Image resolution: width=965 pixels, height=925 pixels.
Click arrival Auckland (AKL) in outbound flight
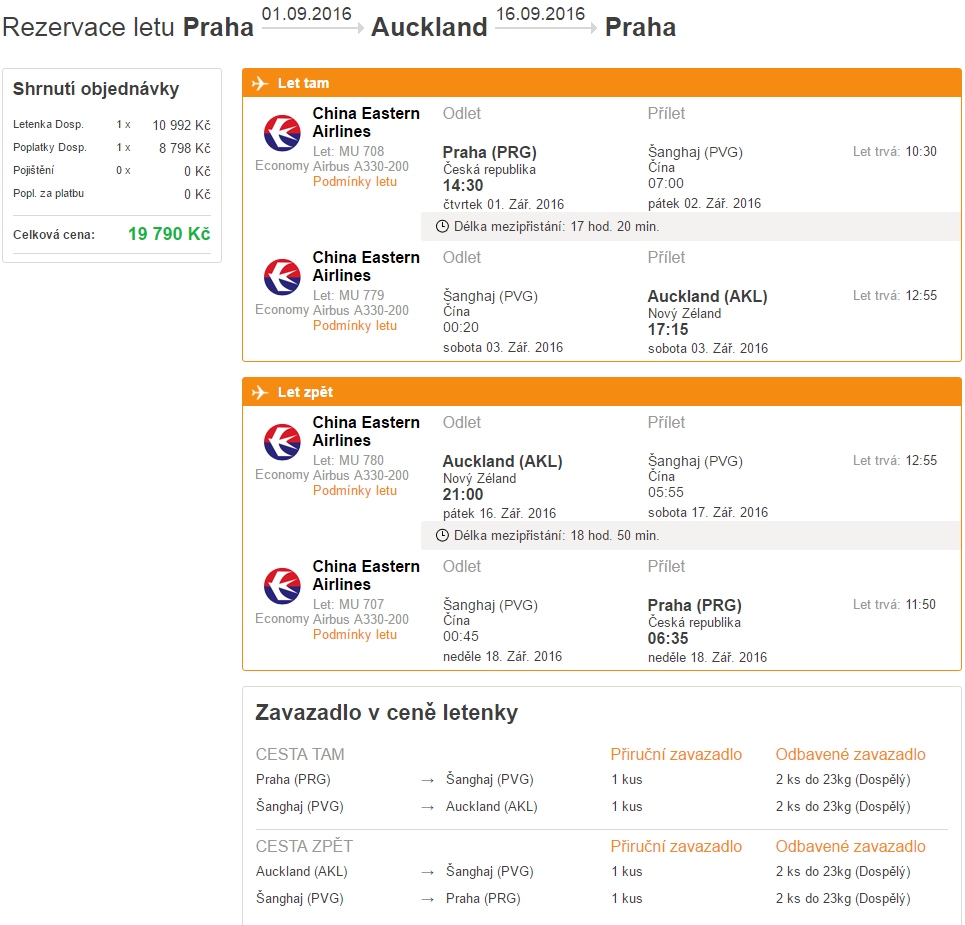(x=708, y=296)
